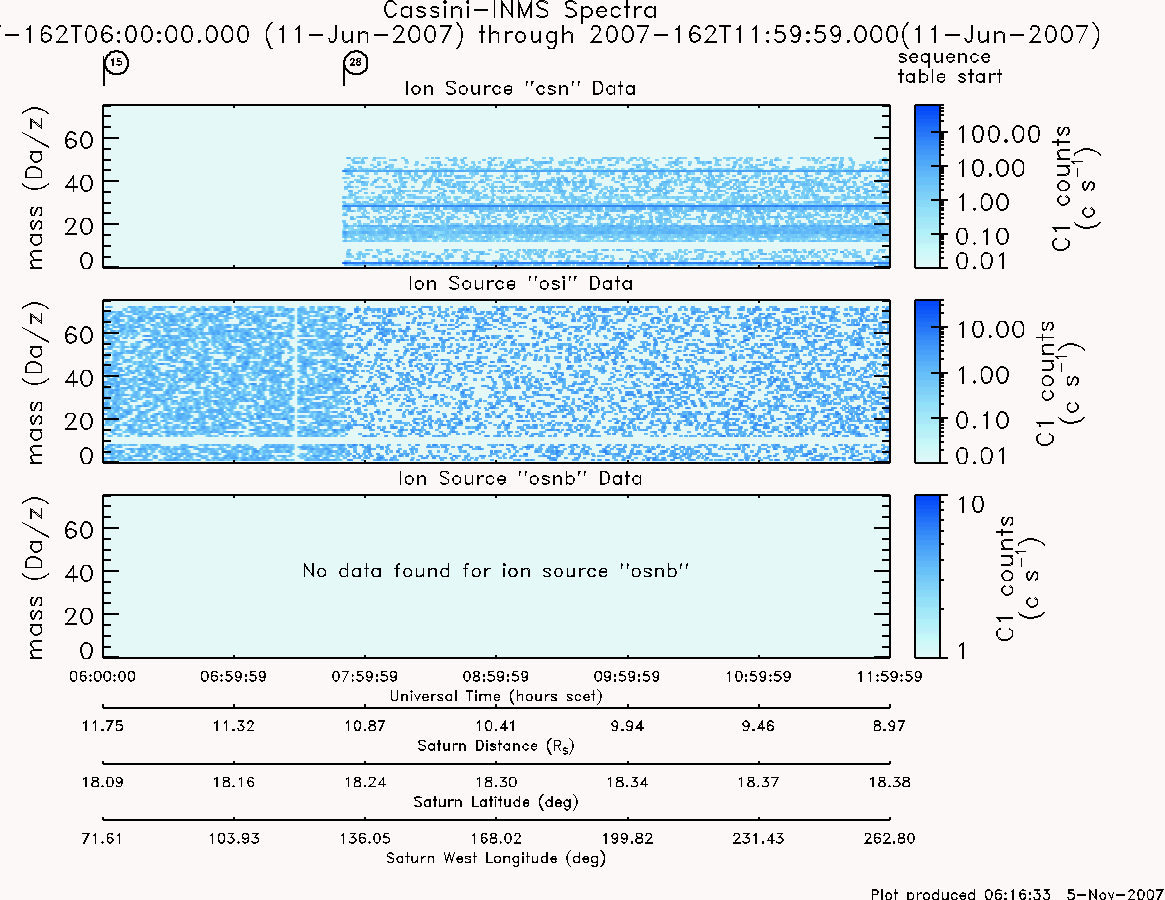This screenshot has width=1165, height=900.
Task: Click the 'Ion Source "osi" Data' heading
Action: point(520,283)
